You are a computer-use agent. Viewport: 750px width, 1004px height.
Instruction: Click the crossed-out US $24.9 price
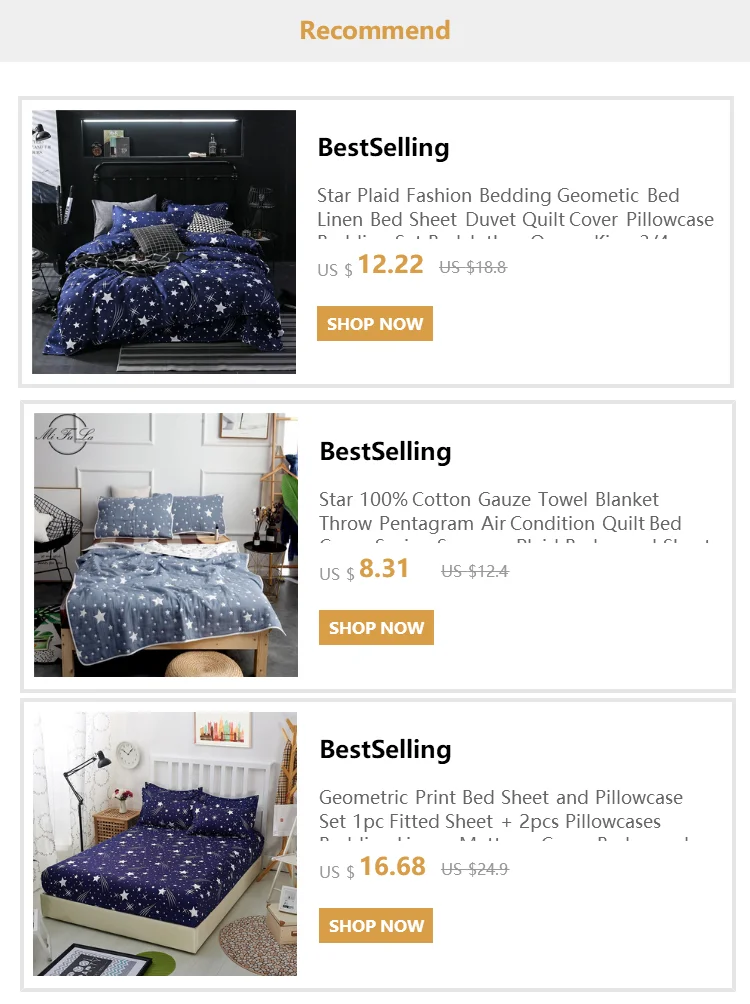pyautogui.click(x=475, y=869)
